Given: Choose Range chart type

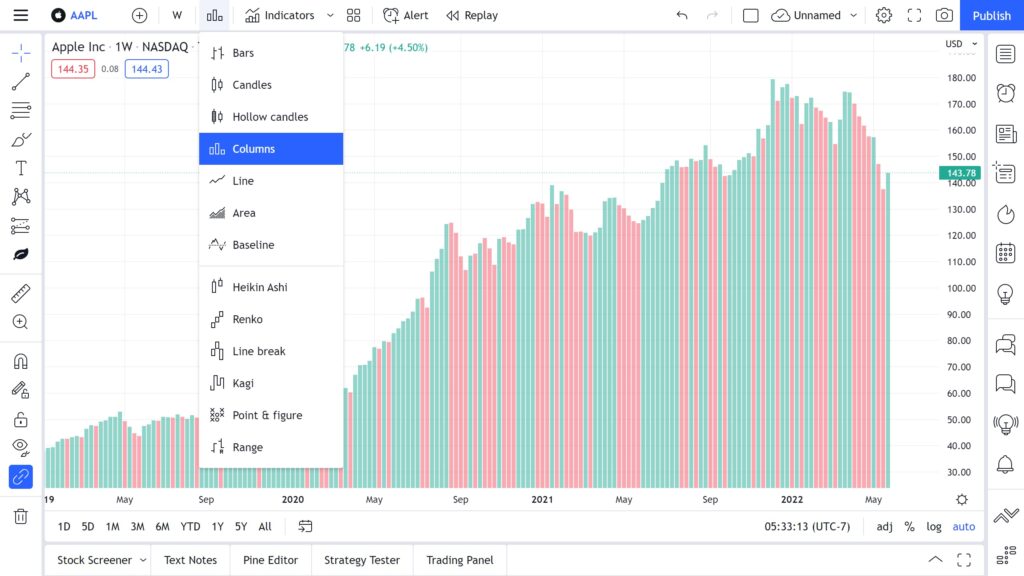Looking at the screenshot, I should pos(271,447).
